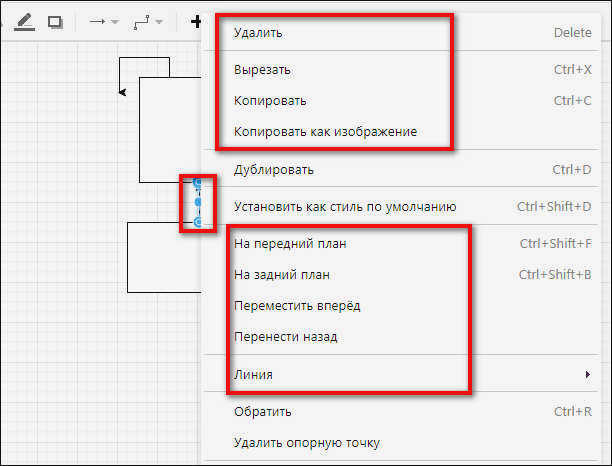Open the connection arrow style dropdown
The width and height of the screenshot is (612, 466).
pos(104,21)
